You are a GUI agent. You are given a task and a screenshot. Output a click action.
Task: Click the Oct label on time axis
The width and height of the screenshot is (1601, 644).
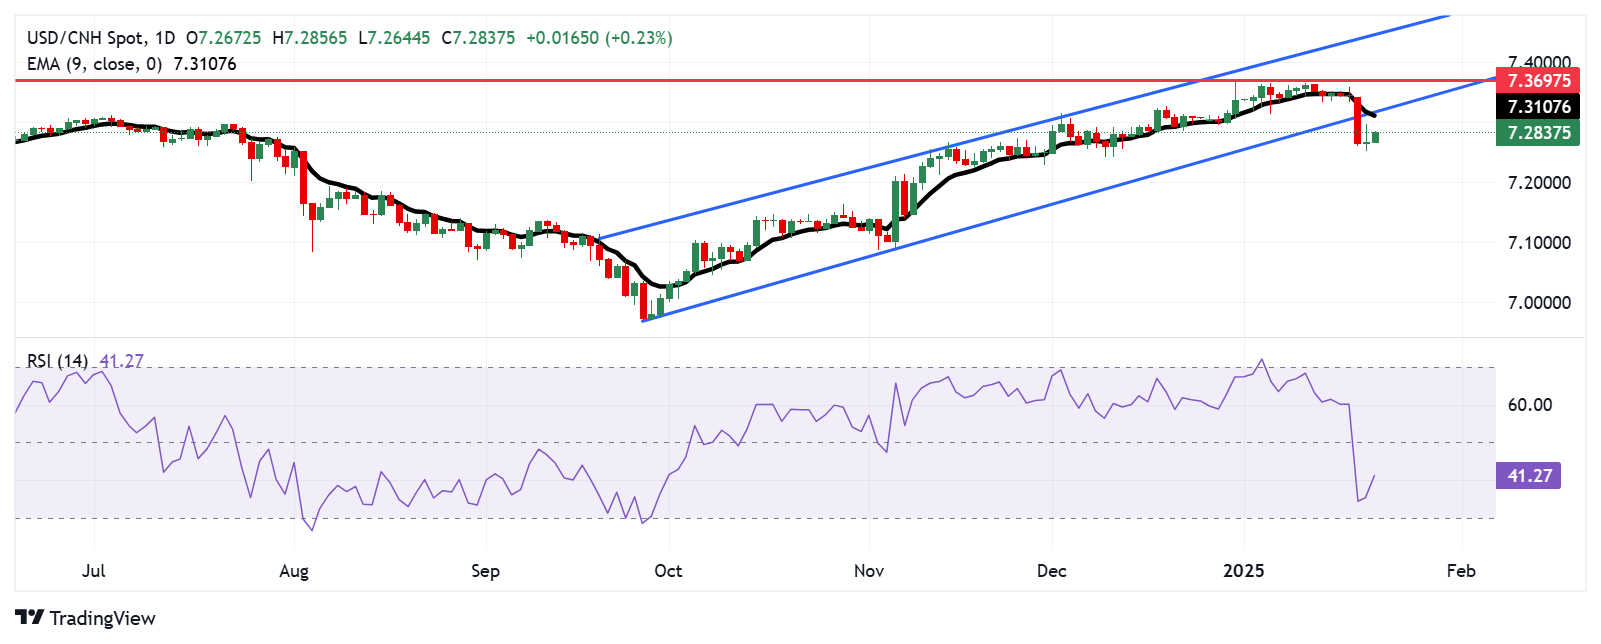[668, 571]
